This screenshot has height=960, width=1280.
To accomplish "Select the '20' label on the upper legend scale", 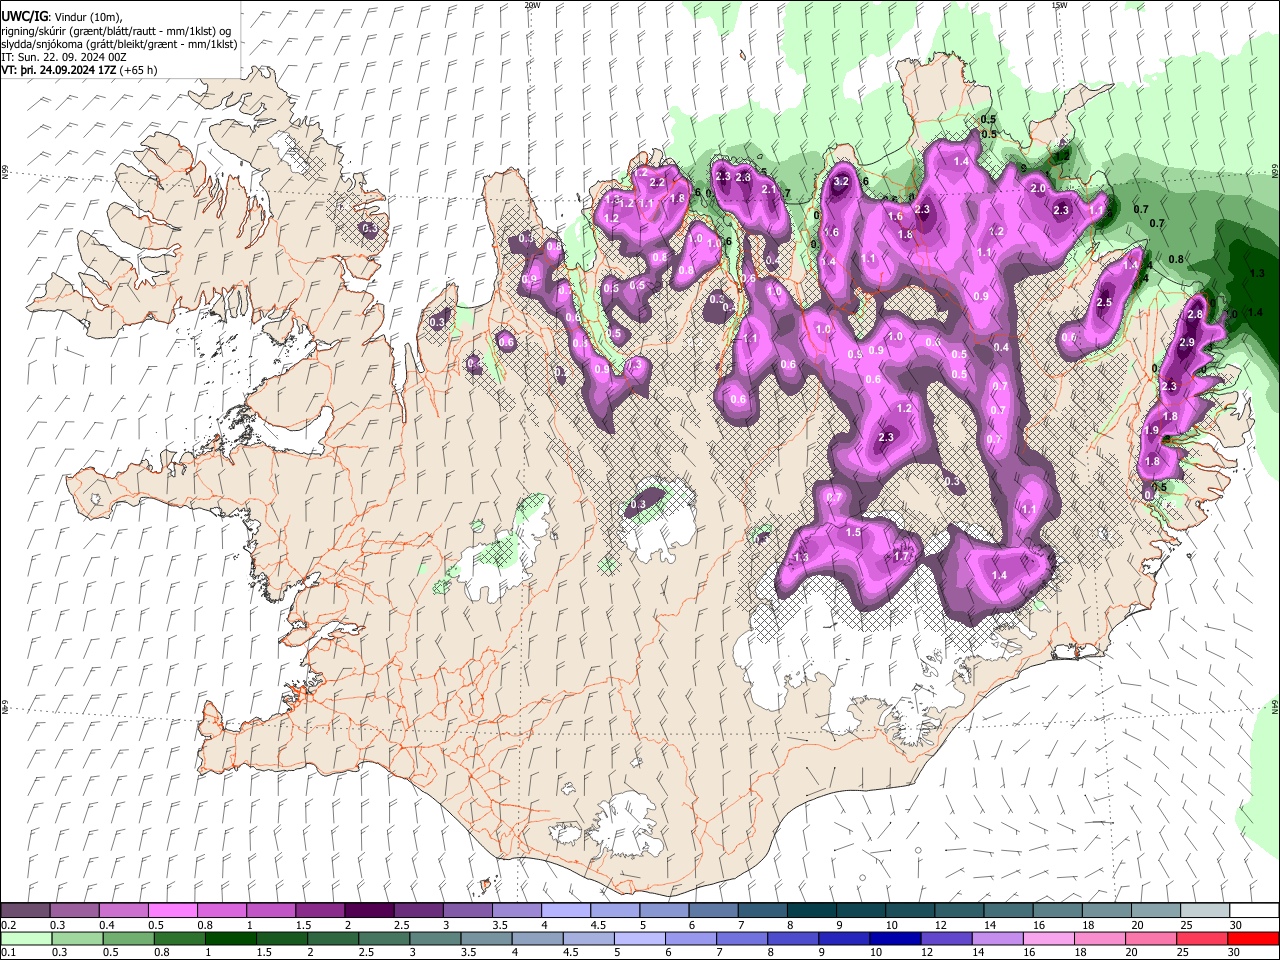I will 1137,925.
